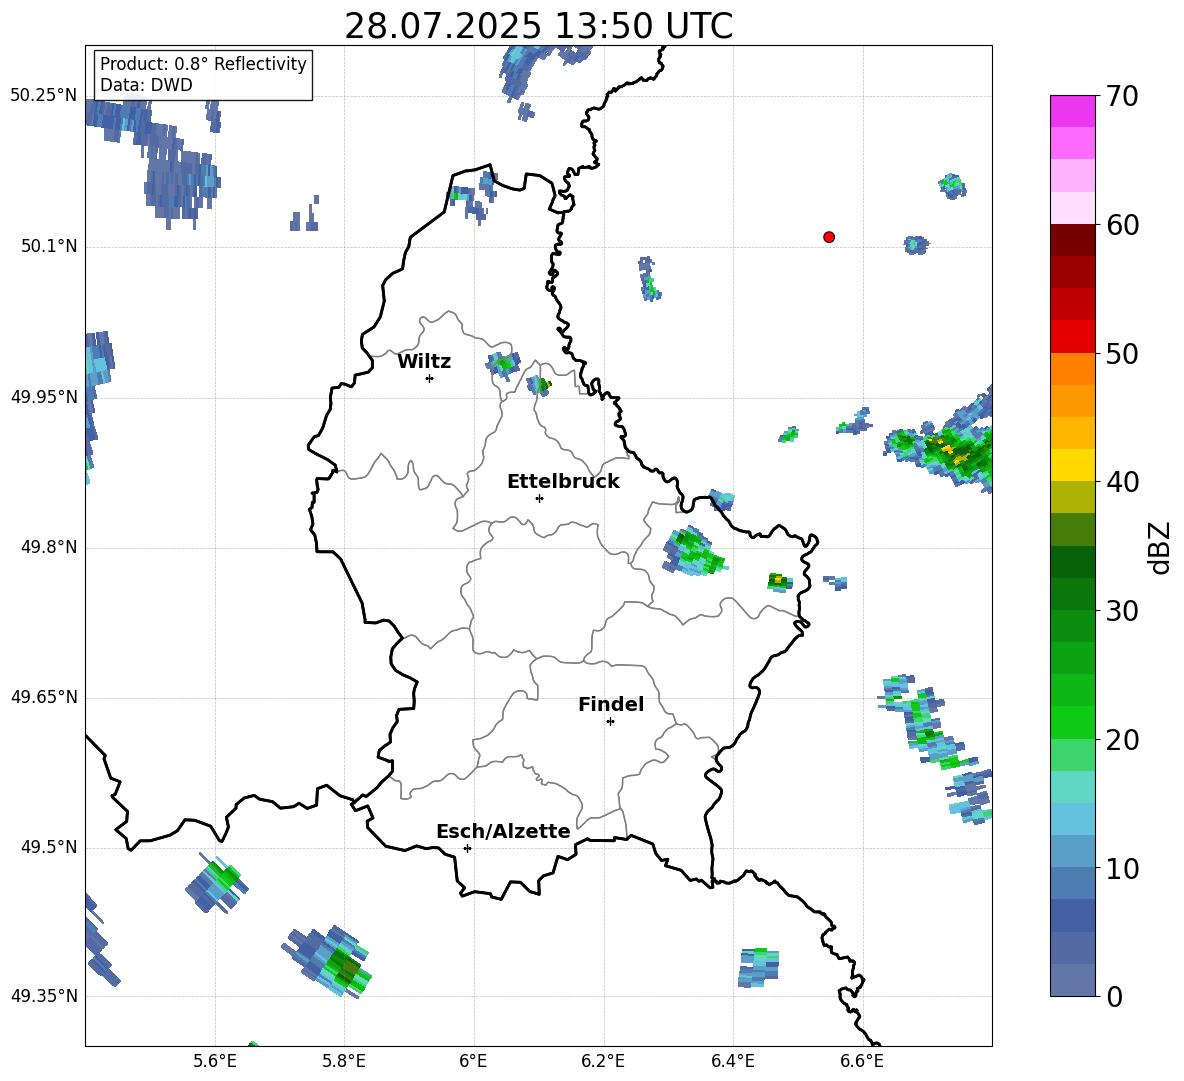Click the yellow colorbar swatch at 40
This screenshot has height=1081, width=1184.
pos(1072,465)
